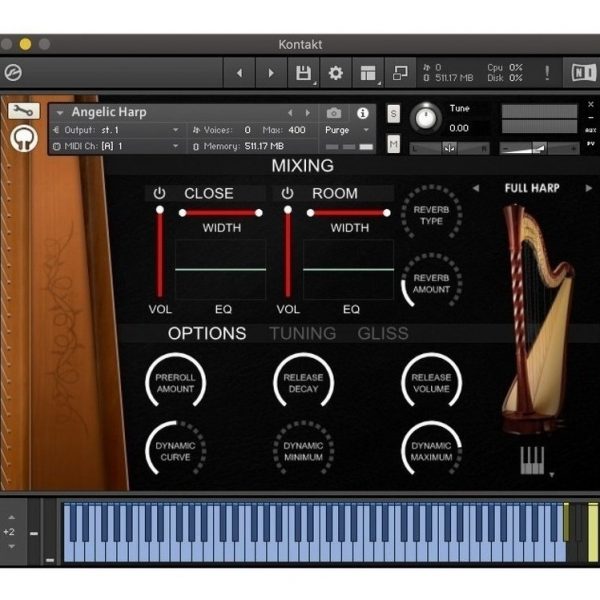
Task: Shift keyboard octave up arrow
Action: (x=11, y=517)
